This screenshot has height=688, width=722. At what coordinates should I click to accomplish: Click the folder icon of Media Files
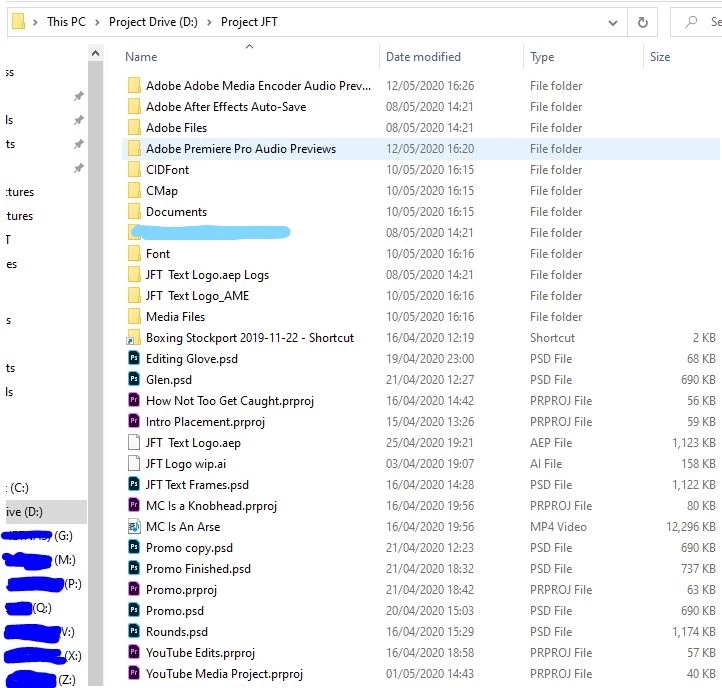134,316
